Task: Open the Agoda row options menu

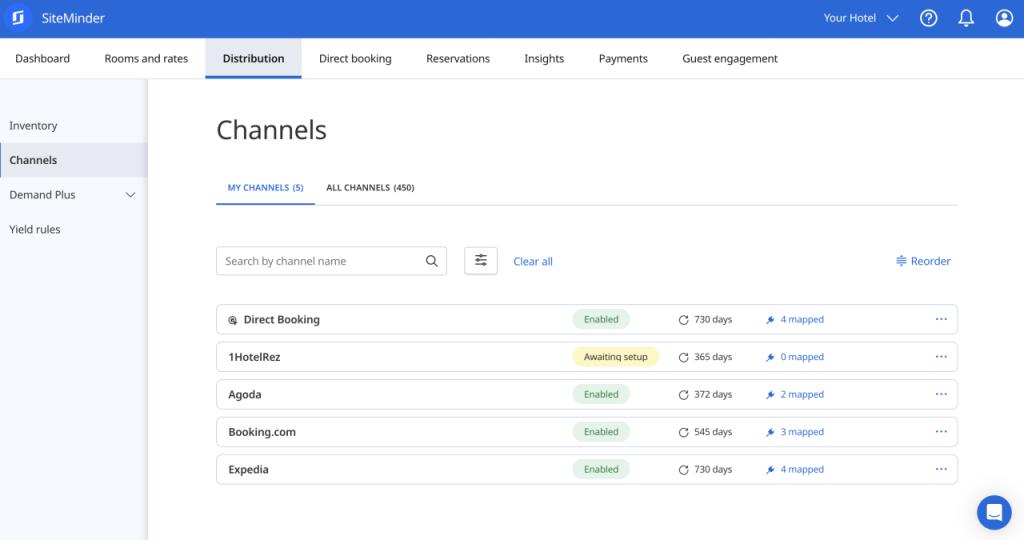Action: pyautogui.click(x=941, y=394)
